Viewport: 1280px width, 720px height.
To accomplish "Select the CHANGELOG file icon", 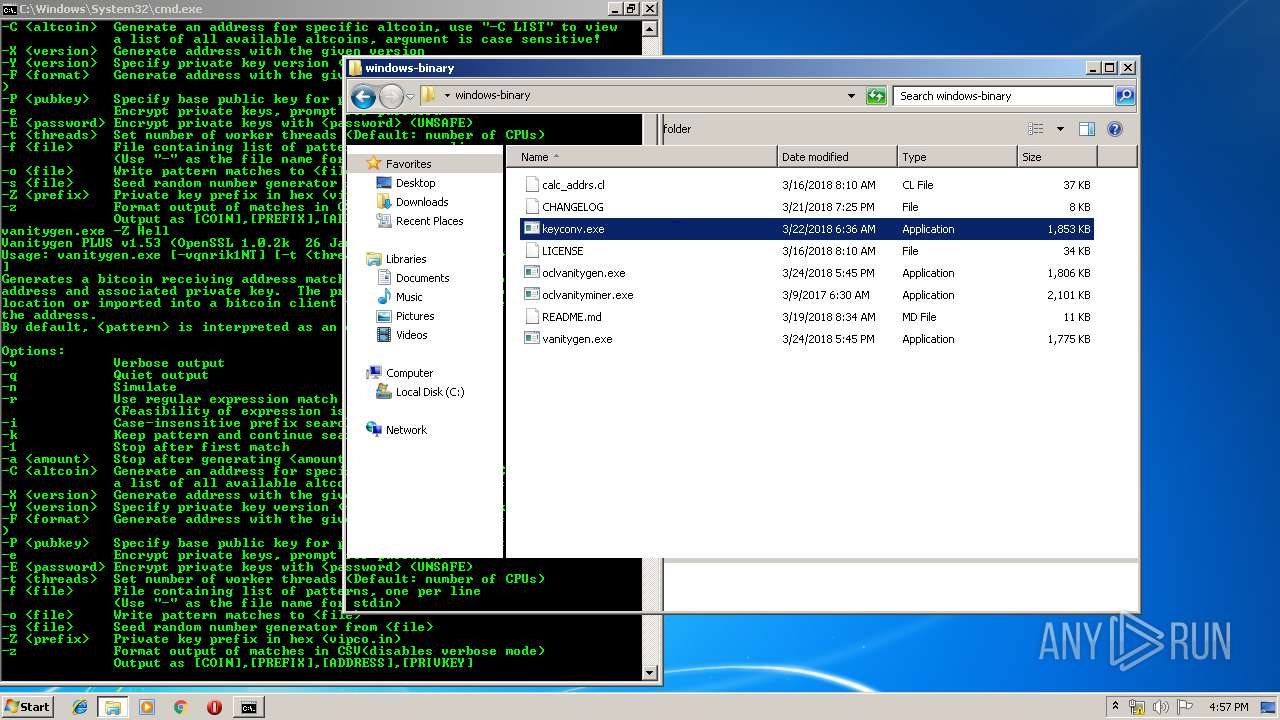I will pos(532,207).
